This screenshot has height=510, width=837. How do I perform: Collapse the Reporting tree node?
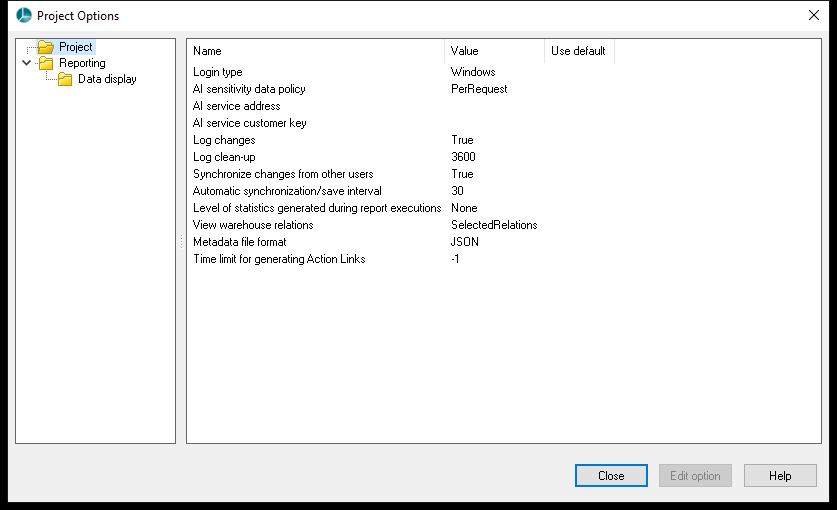26,63
